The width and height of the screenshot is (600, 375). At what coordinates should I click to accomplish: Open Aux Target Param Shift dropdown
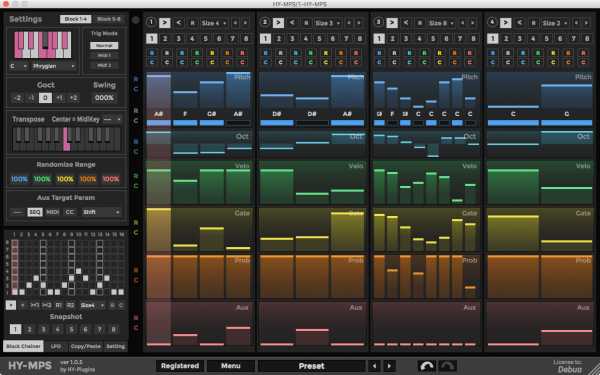click(101, 212)
